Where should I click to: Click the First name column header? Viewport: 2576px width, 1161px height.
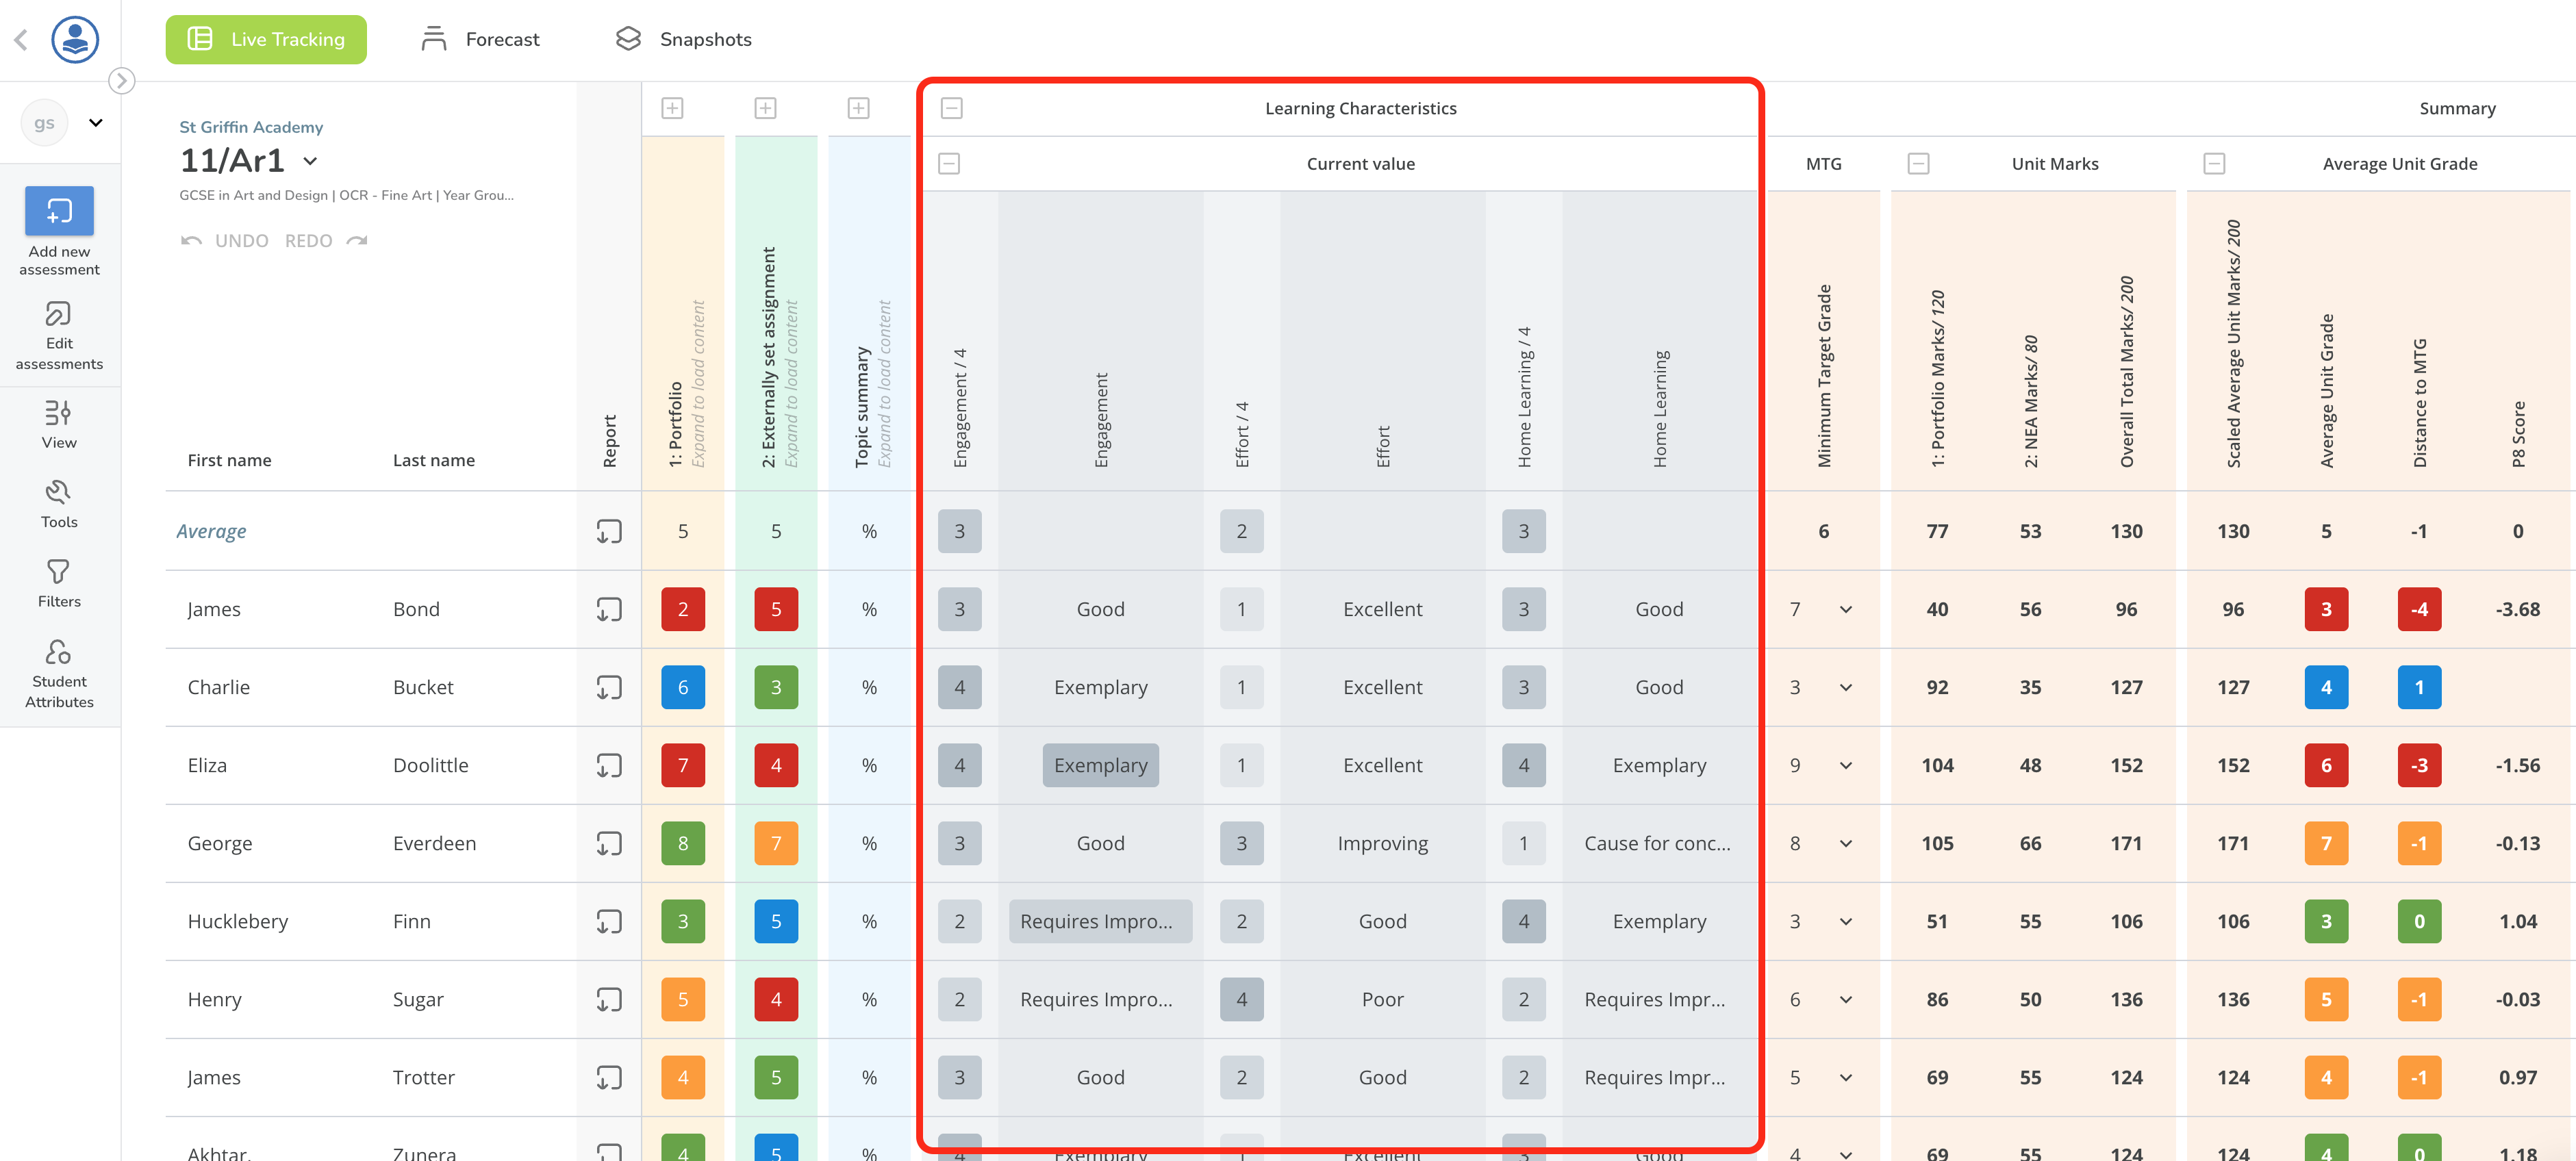click(x=229, y=460)
